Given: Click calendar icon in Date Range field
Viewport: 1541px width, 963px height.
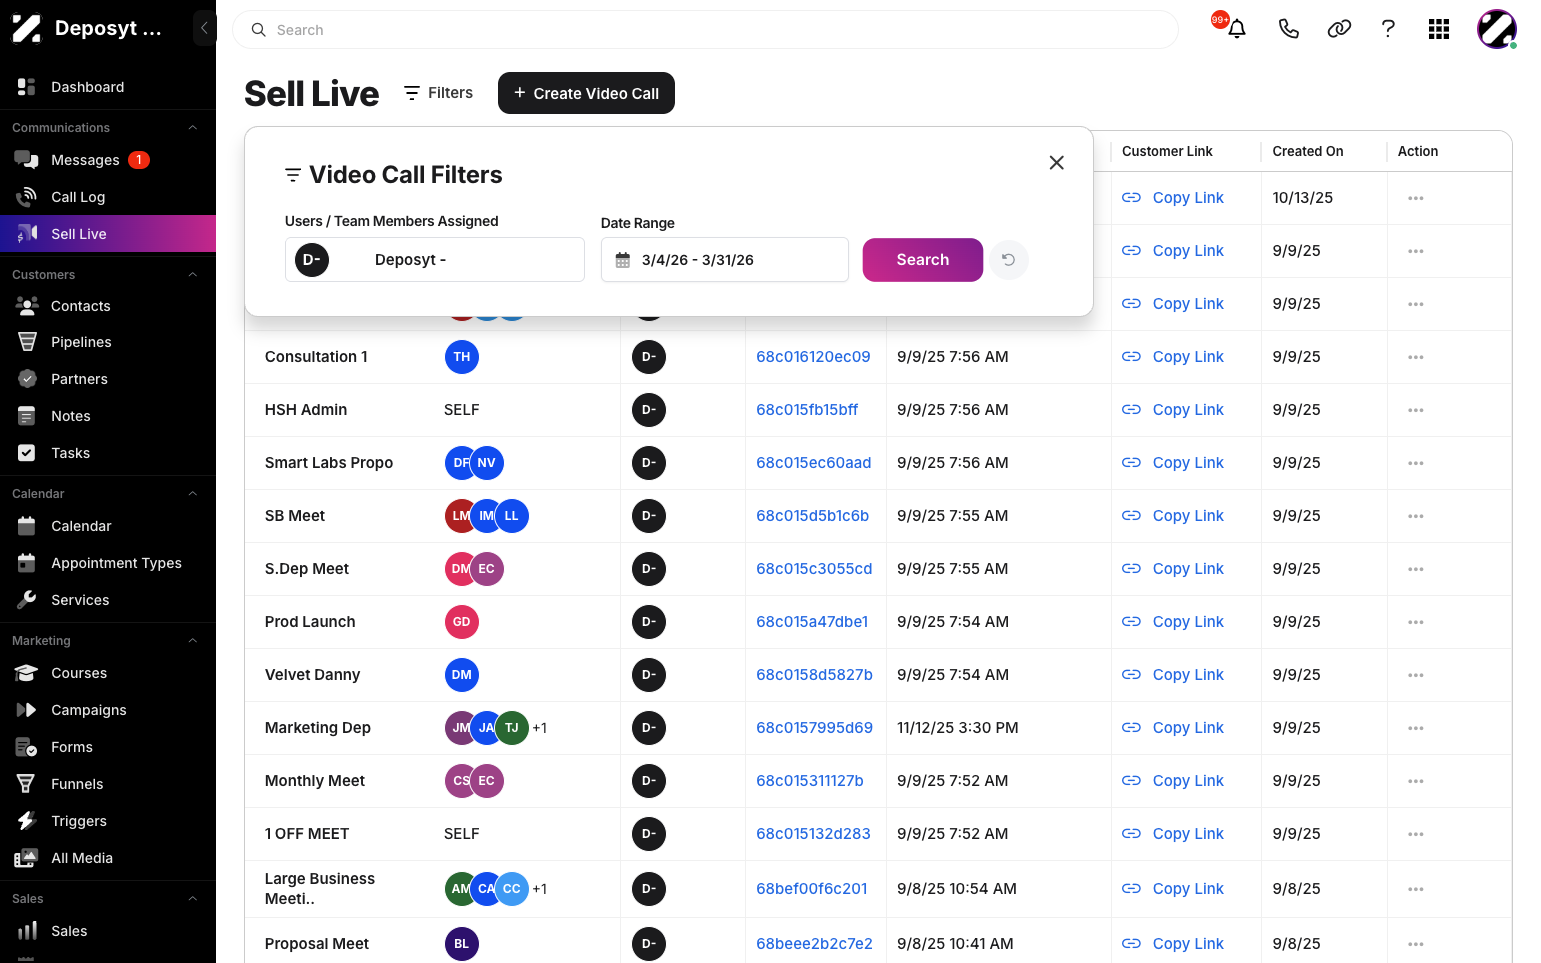Looking at the screenshot, I should point(623,260).
